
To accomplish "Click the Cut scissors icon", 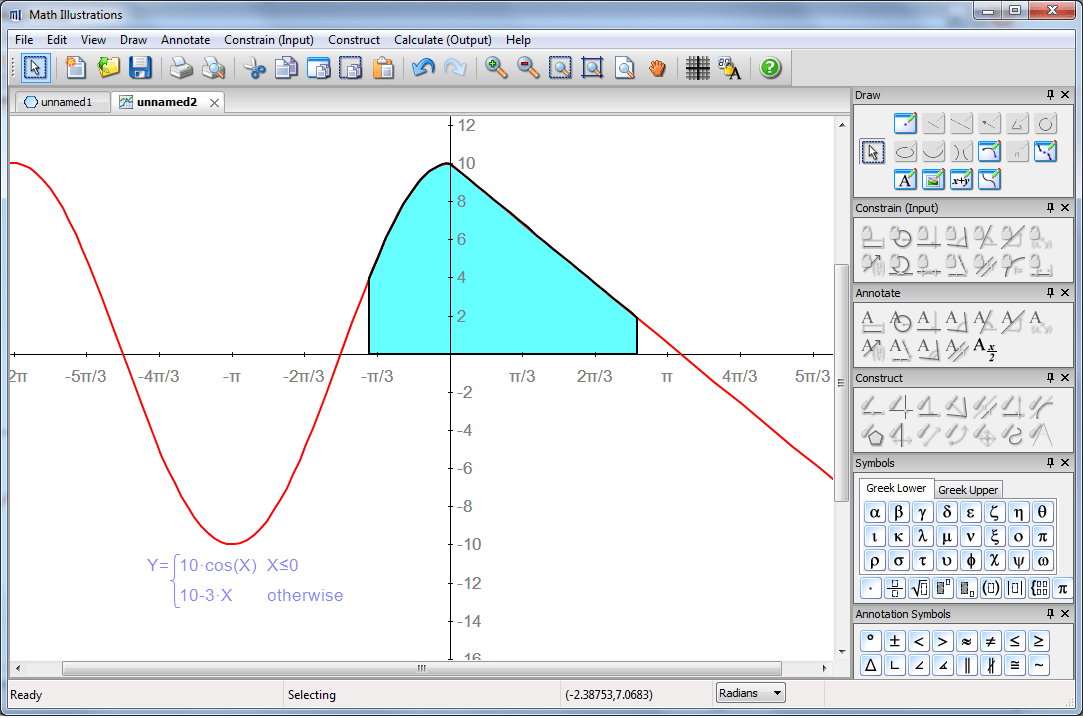I will tap(254, 68).
